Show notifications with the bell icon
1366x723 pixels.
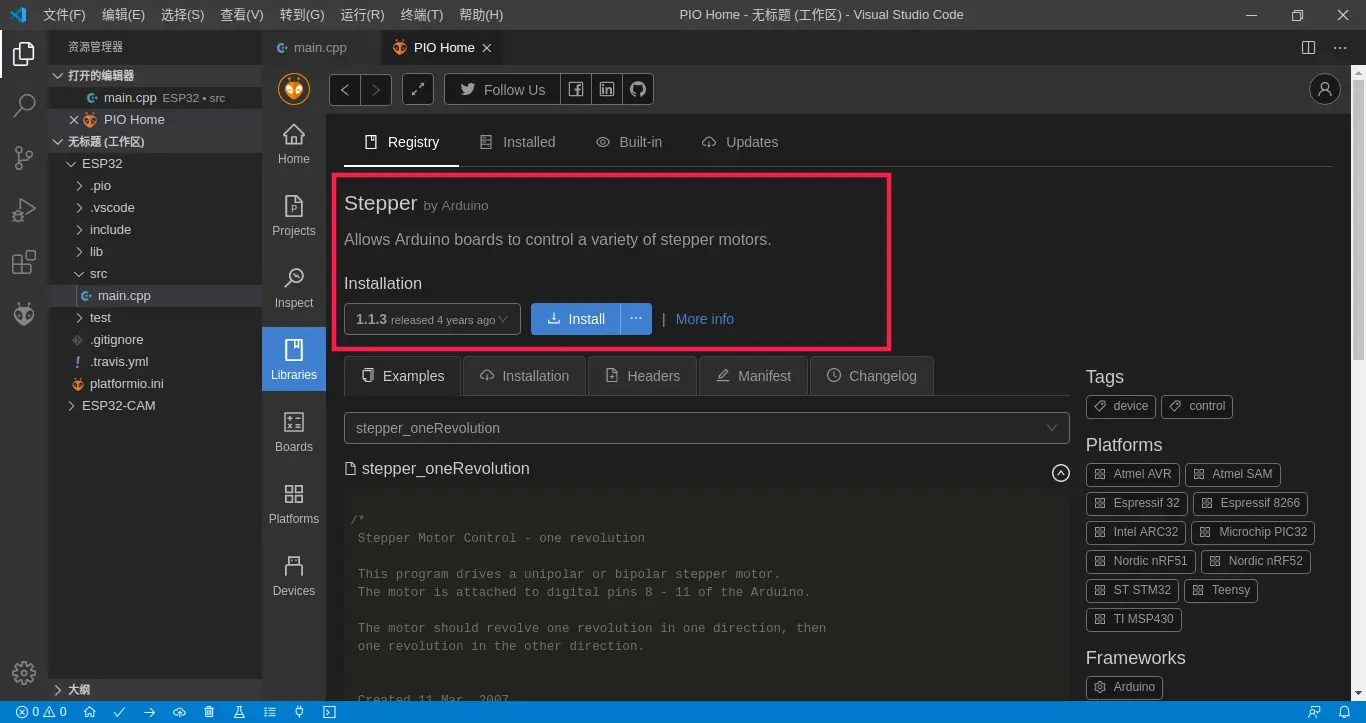1345,712
